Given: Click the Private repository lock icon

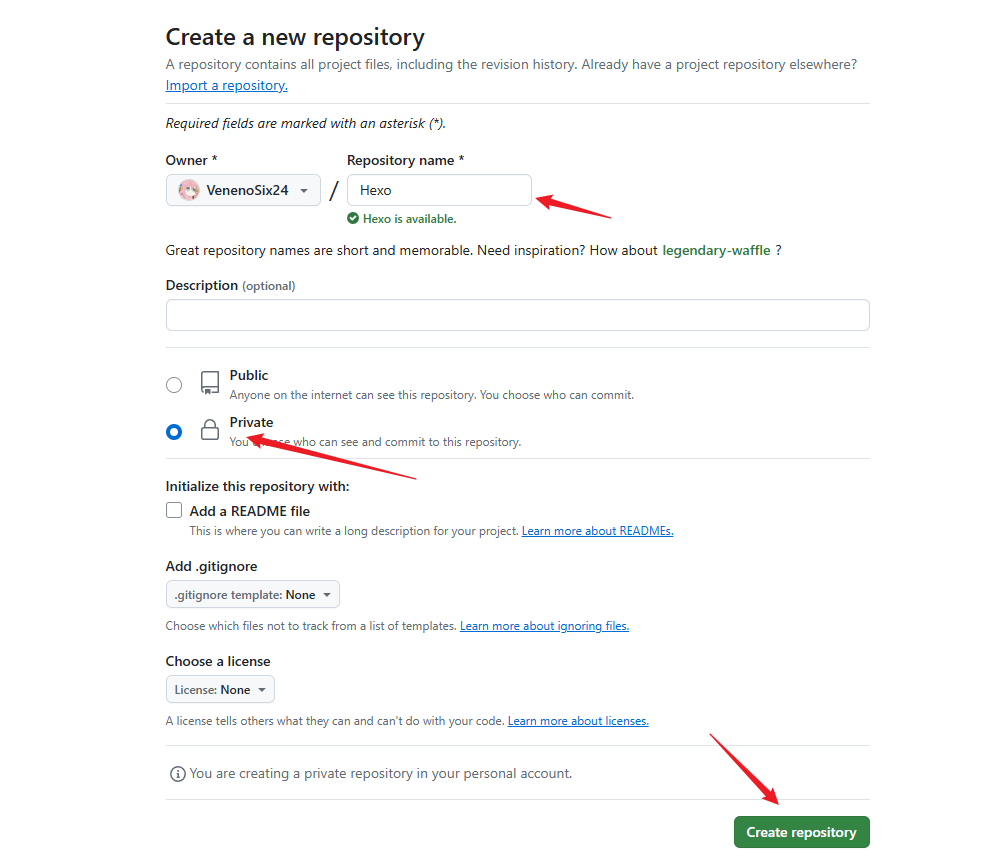Looking at the screenshot, I should (209, 430).
